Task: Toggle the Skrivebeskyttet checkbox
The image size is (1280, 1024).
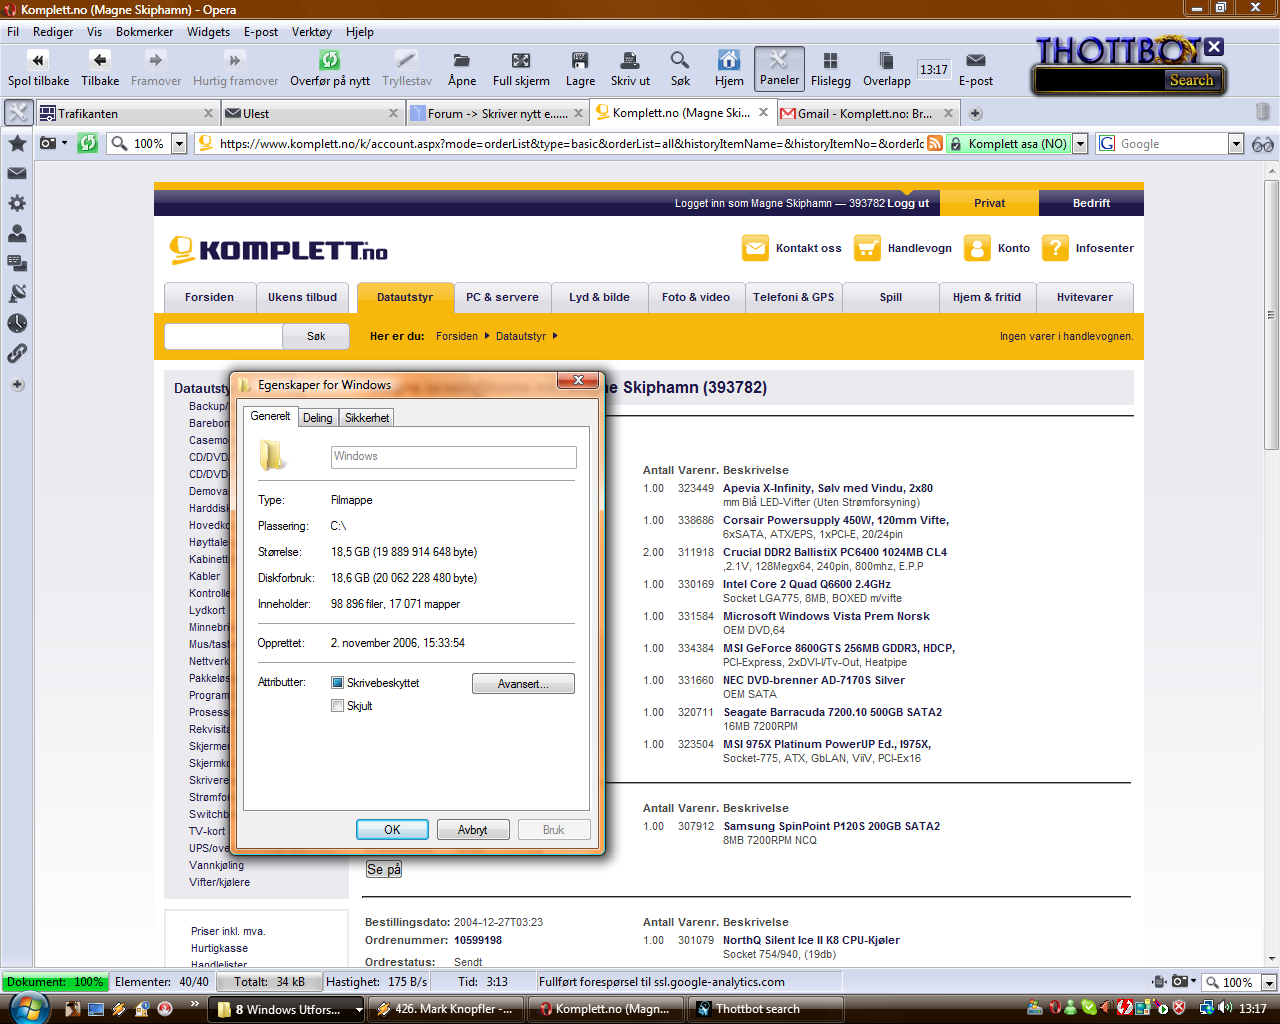Action: click(337, 683)
